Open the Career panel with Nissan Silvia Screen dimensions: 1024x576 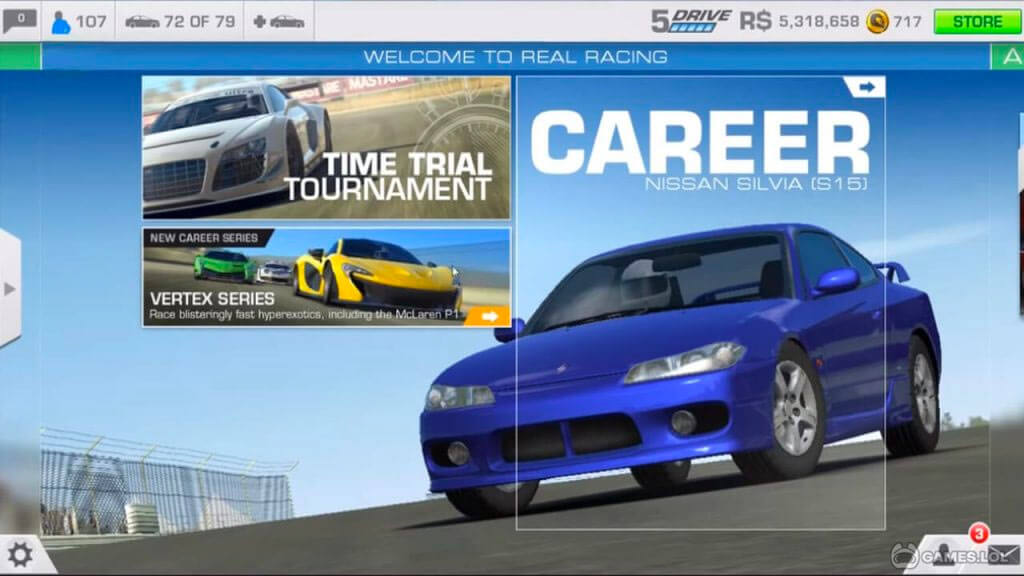point(701,303)
